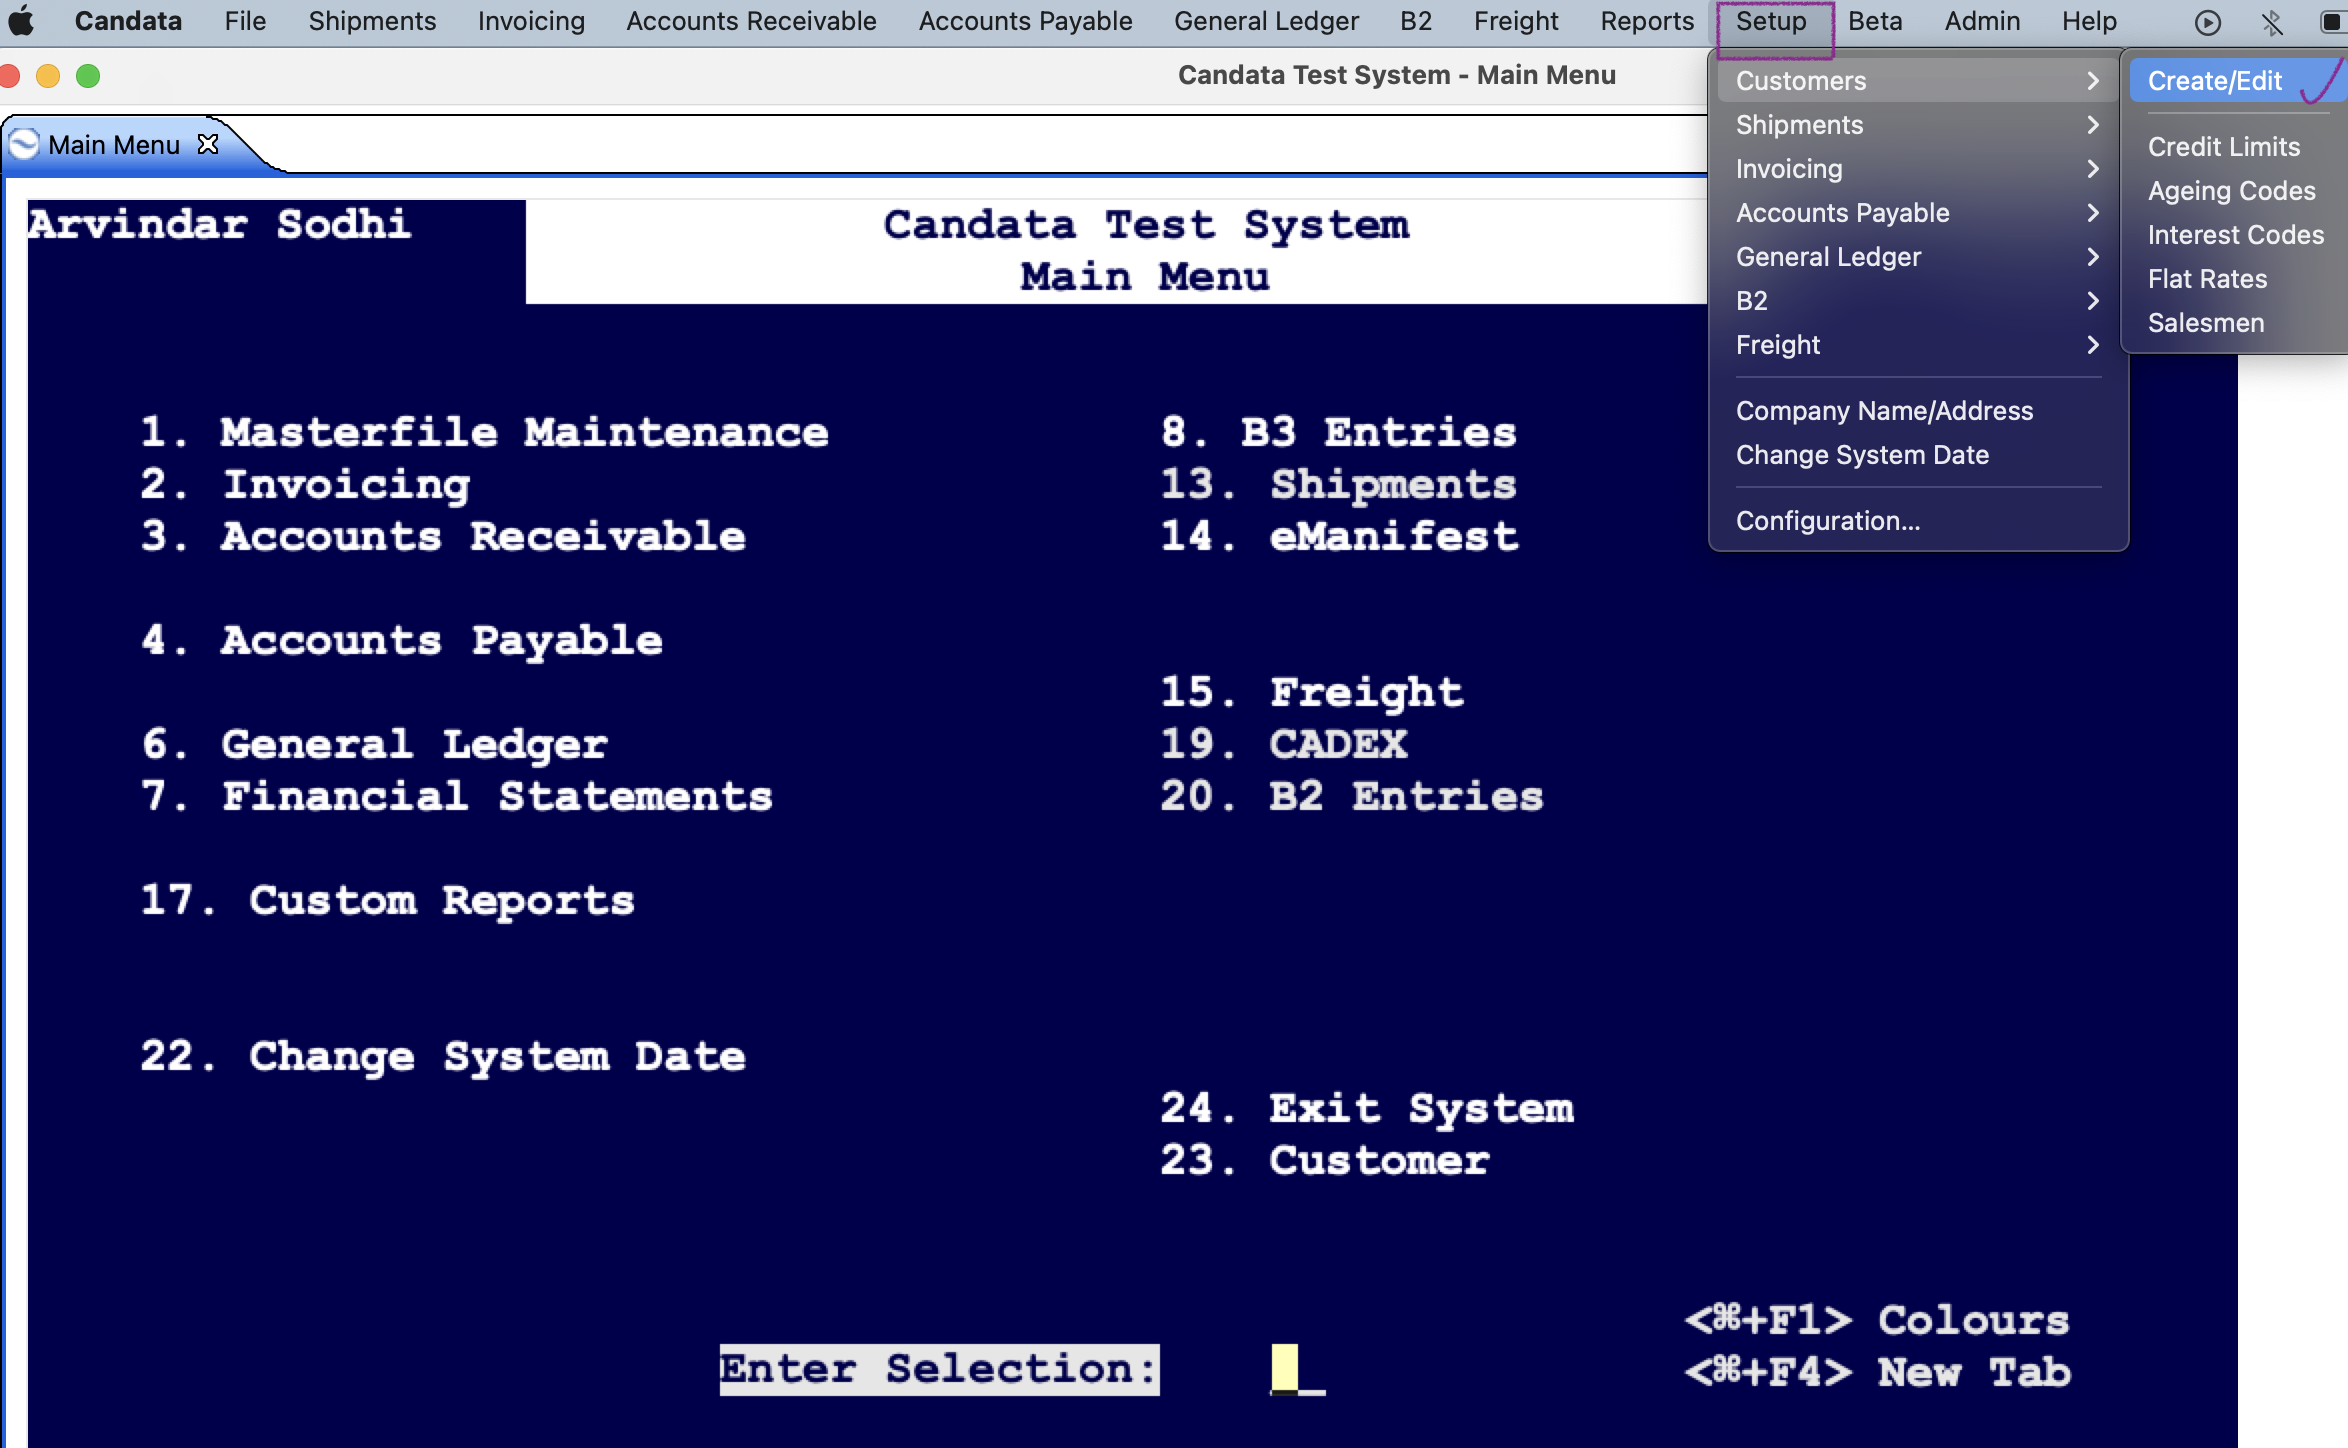The width and height of the screenshot is (2348, 1448).
Task: Select Interest Codes submenu item
Action: pyautogui.click(x=2238, y=235)
